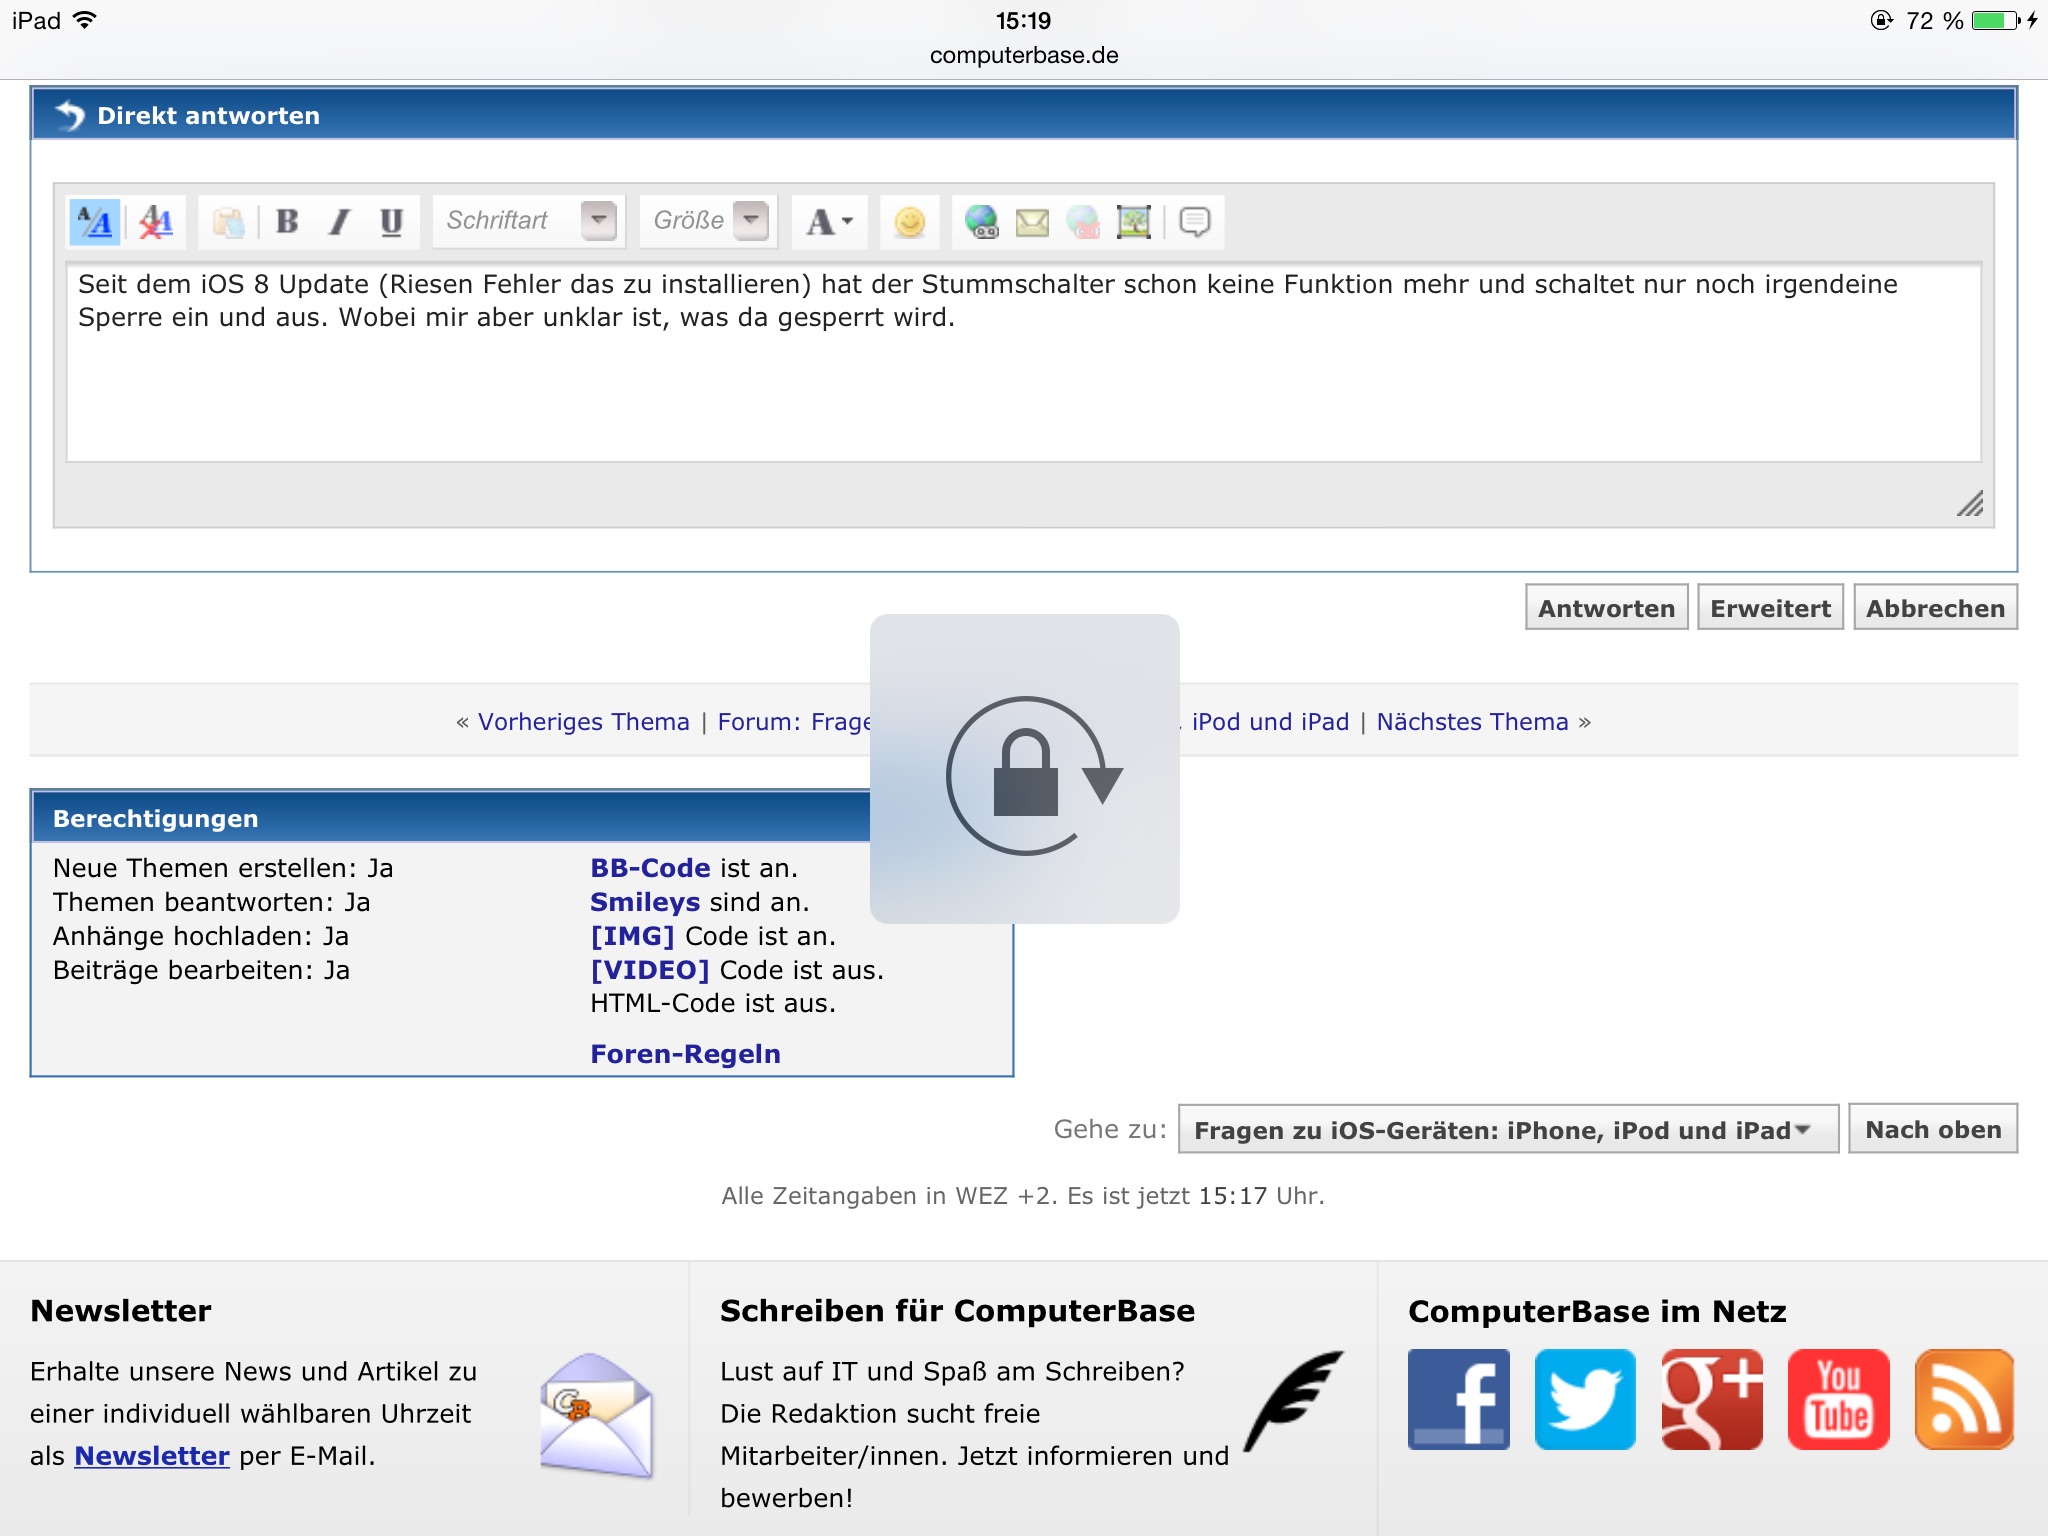Toggle bold formatting
The image size is (2048, 1536).
[x=287, y=222]
